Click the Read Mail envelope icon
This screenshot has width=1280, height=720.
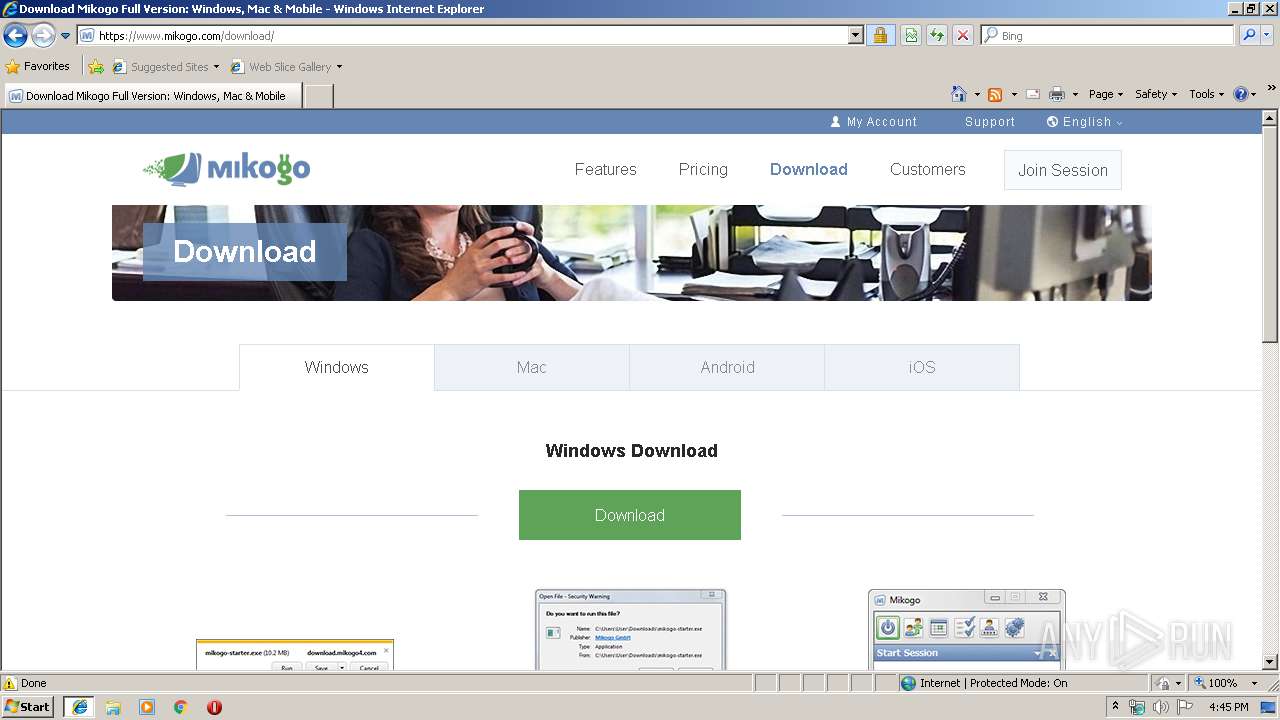(1033, 94)
